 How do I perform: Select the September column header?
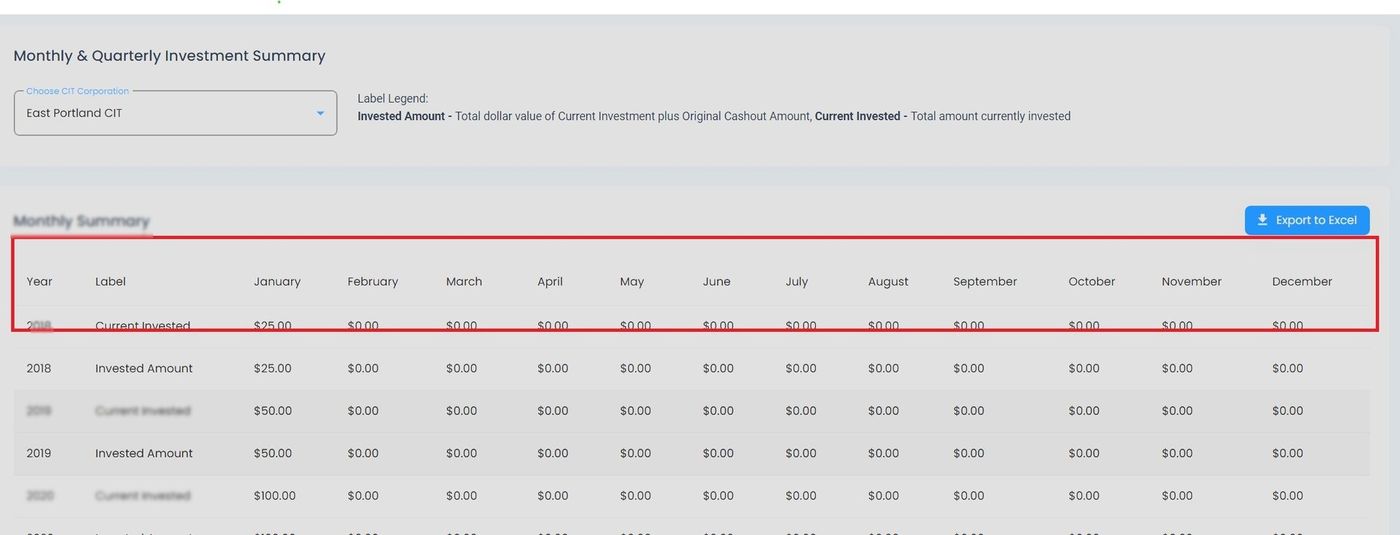985,282
